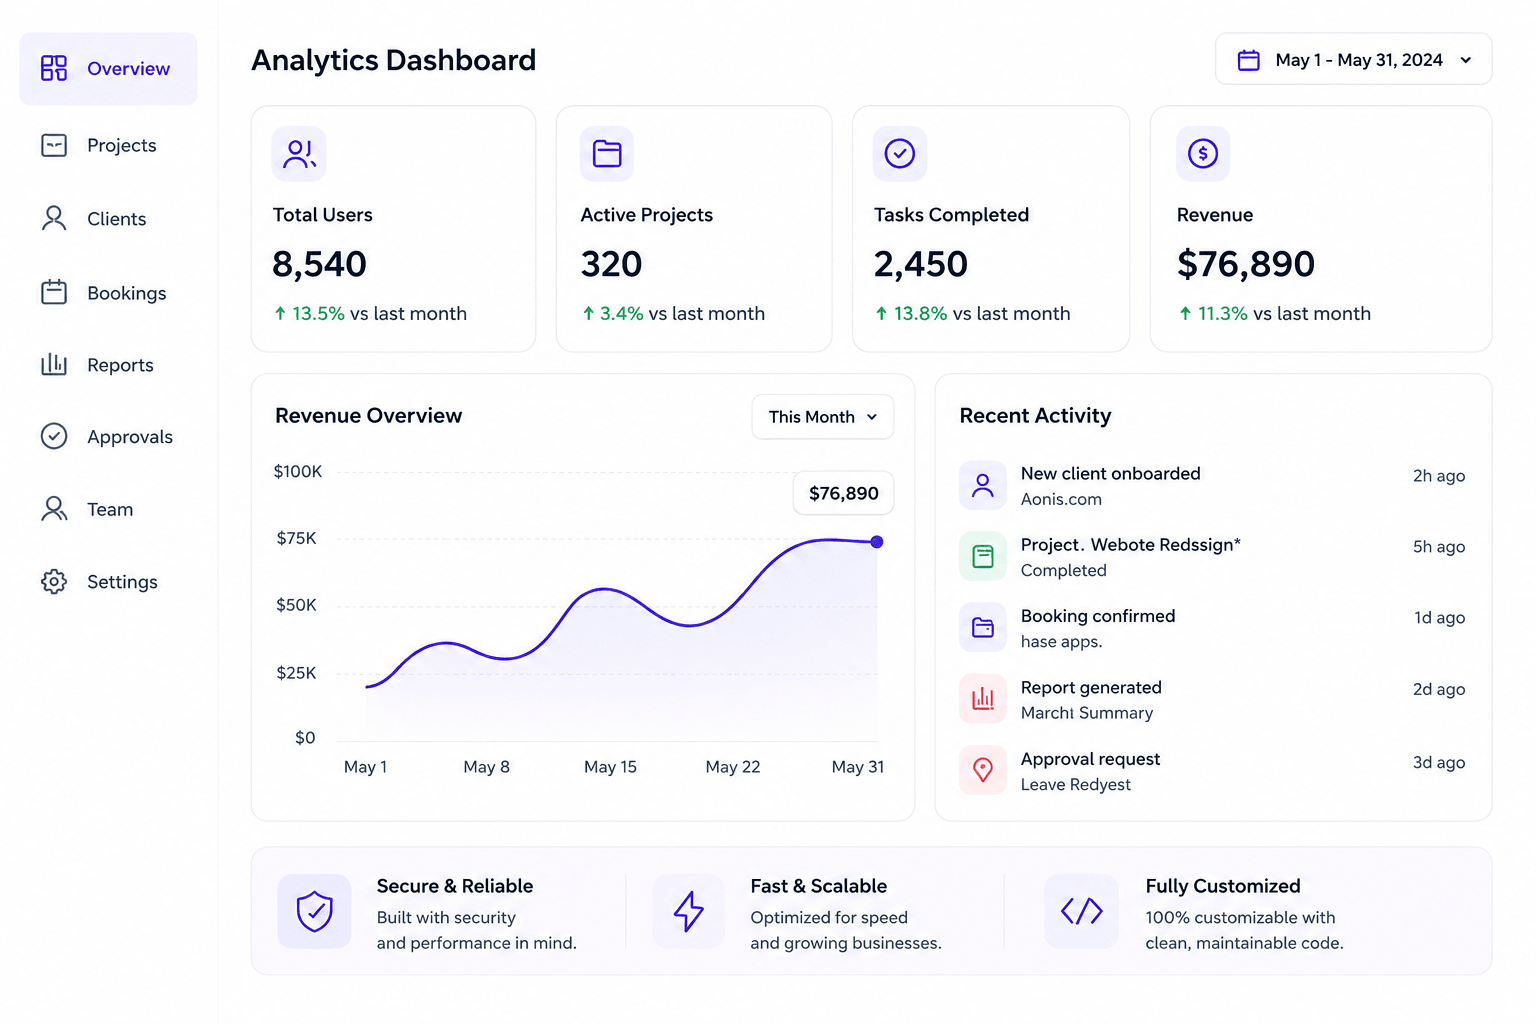Screen dimensions: 1536x1024
Task: Go to the Overview menu item
Action: click(109, 68)
